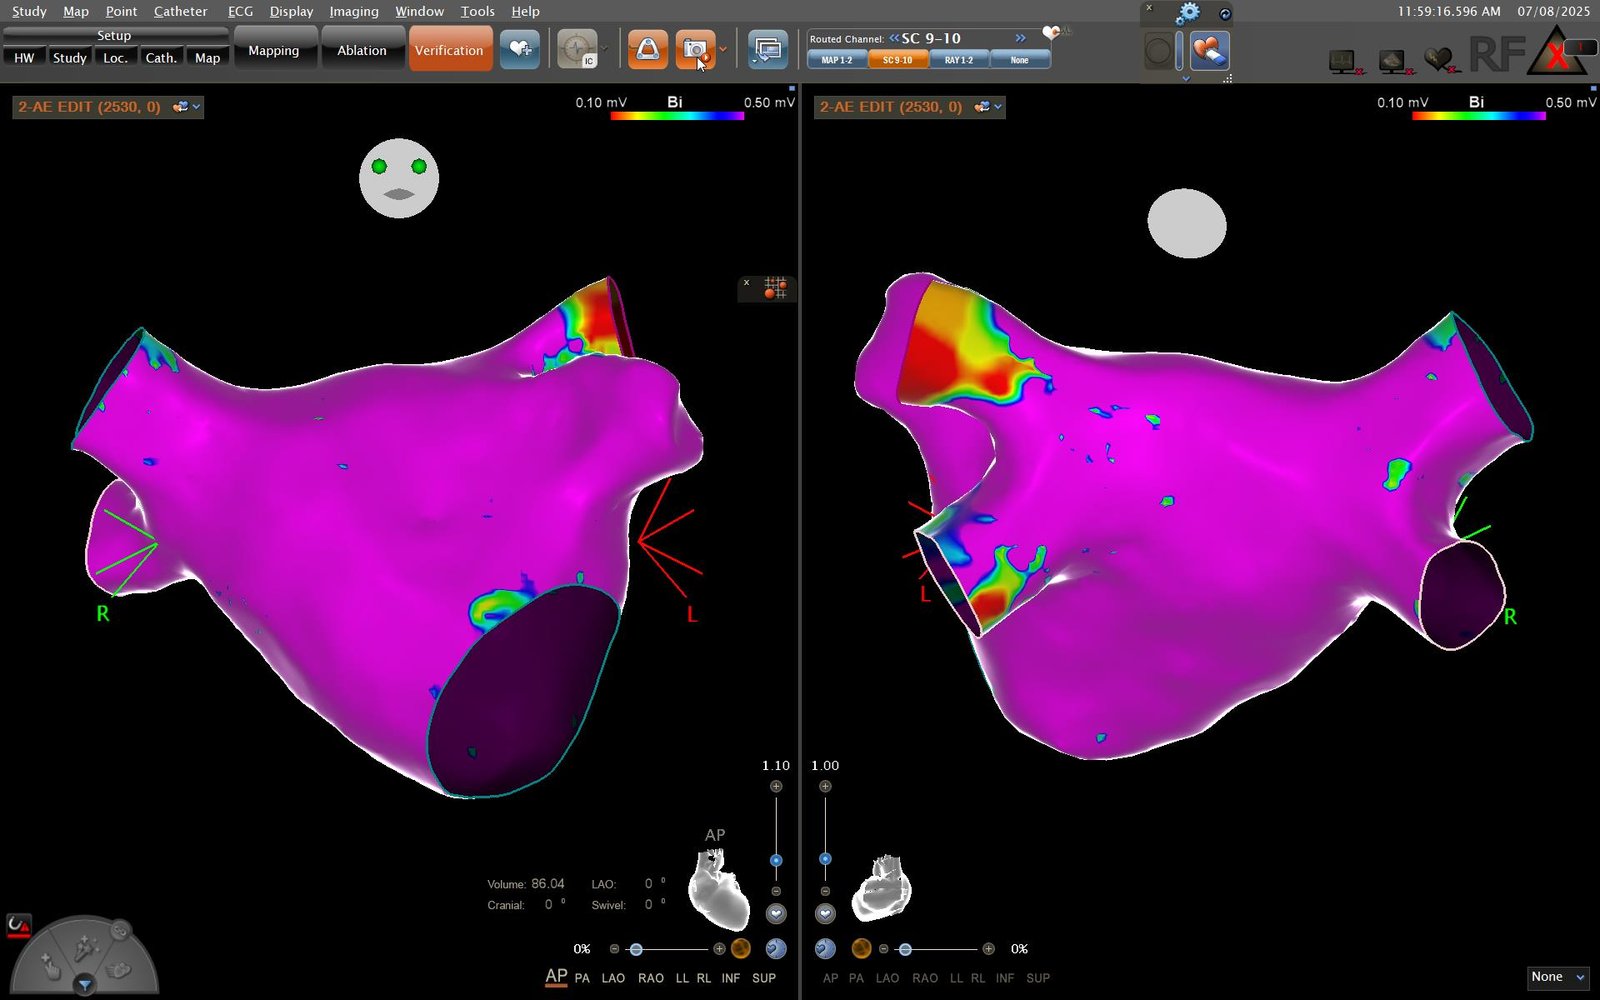This screenshot has width=1600, height=1000.
Task: Open the None dropdown at bottom right
Action: click(x=1558, y=977)
